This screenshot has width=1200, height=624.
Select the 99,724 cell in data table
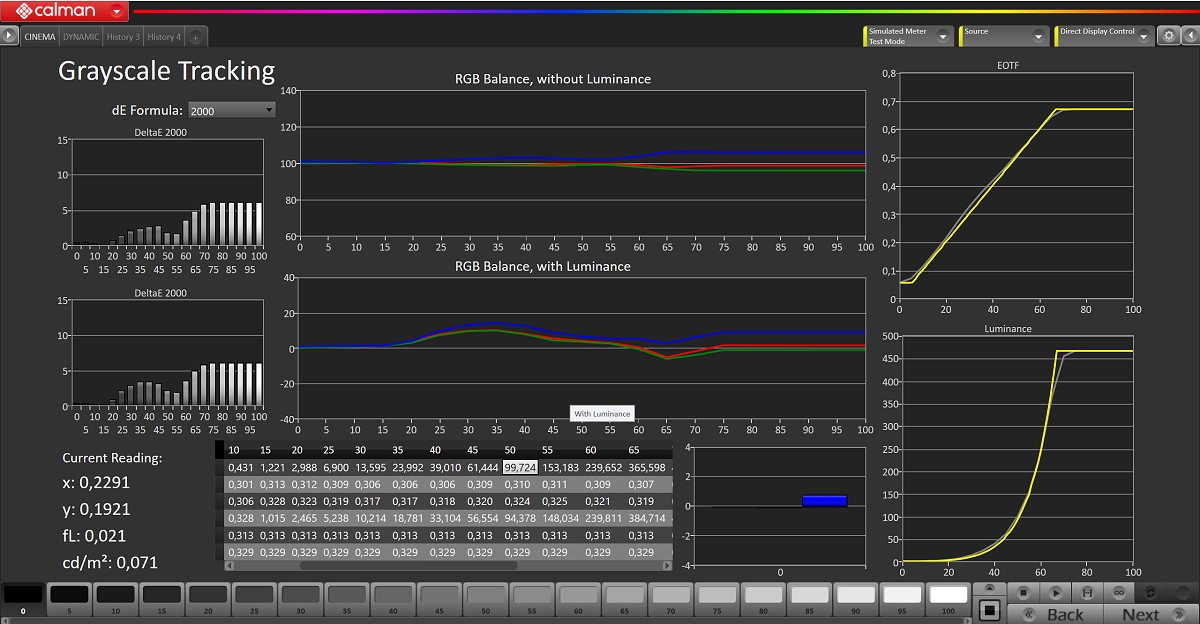(x=520, y=467)
